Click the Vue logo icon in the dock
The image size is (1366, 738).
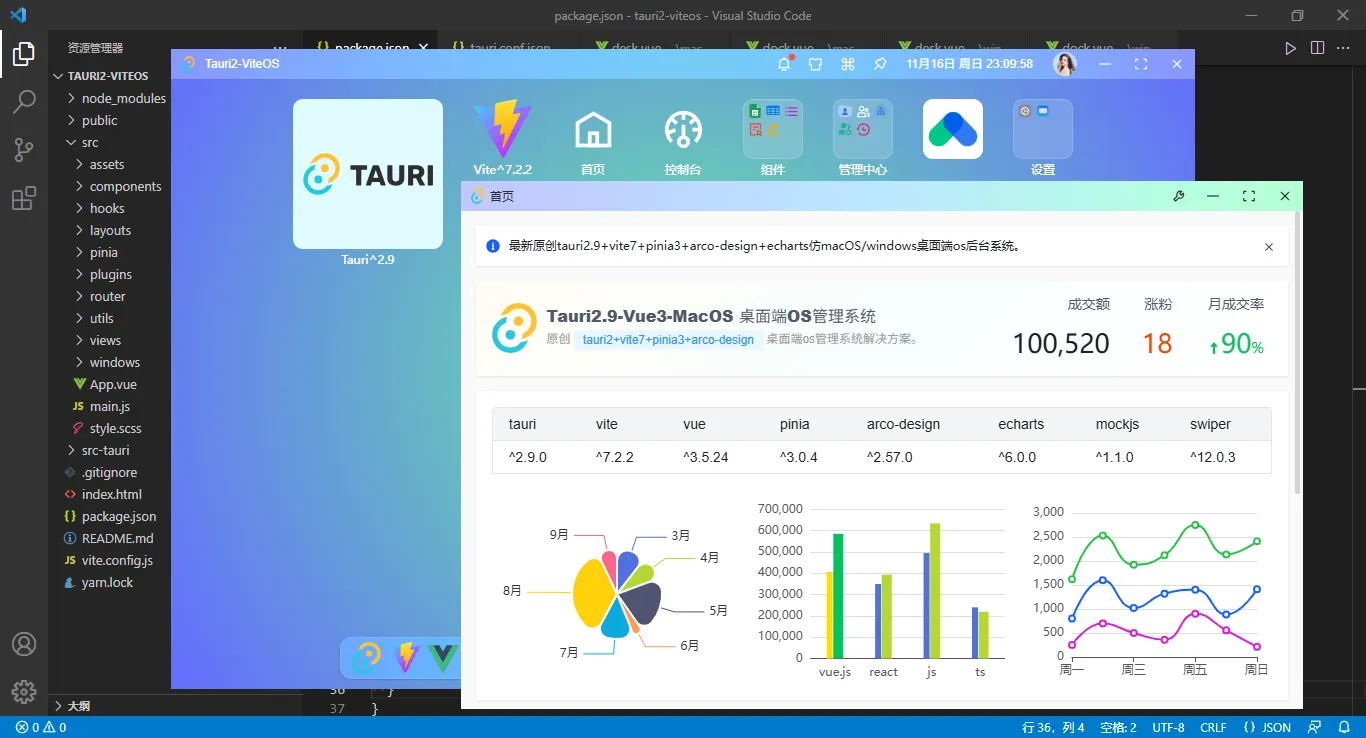(x=444, y=657)
